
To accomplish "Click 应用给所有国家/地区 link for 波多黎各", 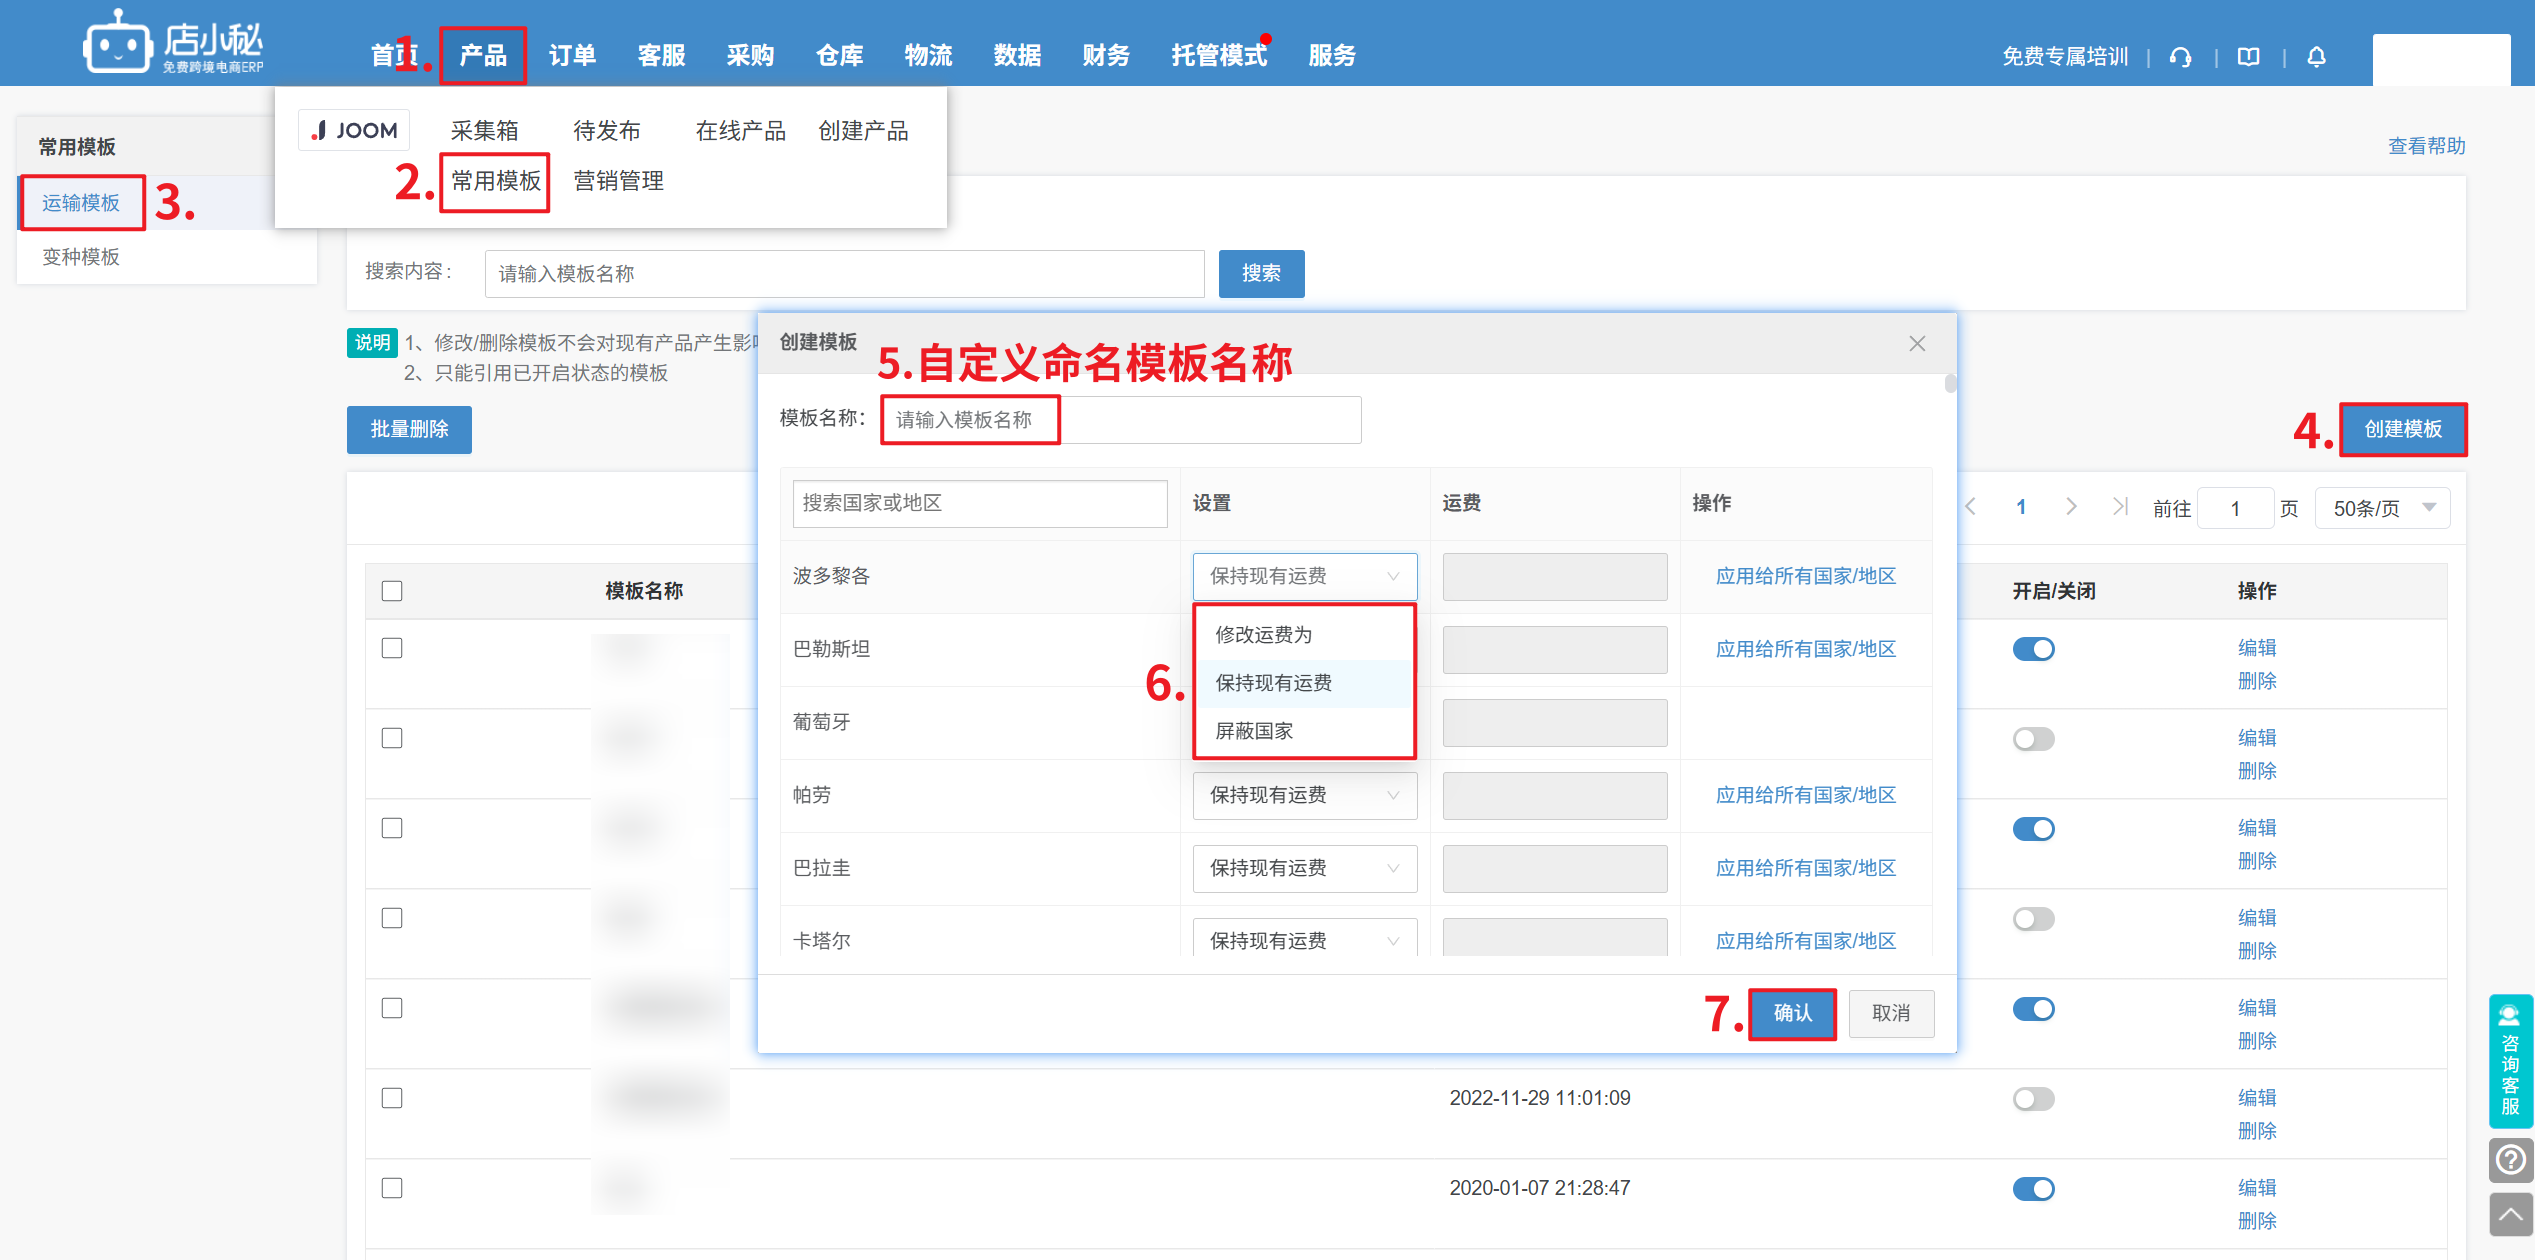I will coord(1805,576).
